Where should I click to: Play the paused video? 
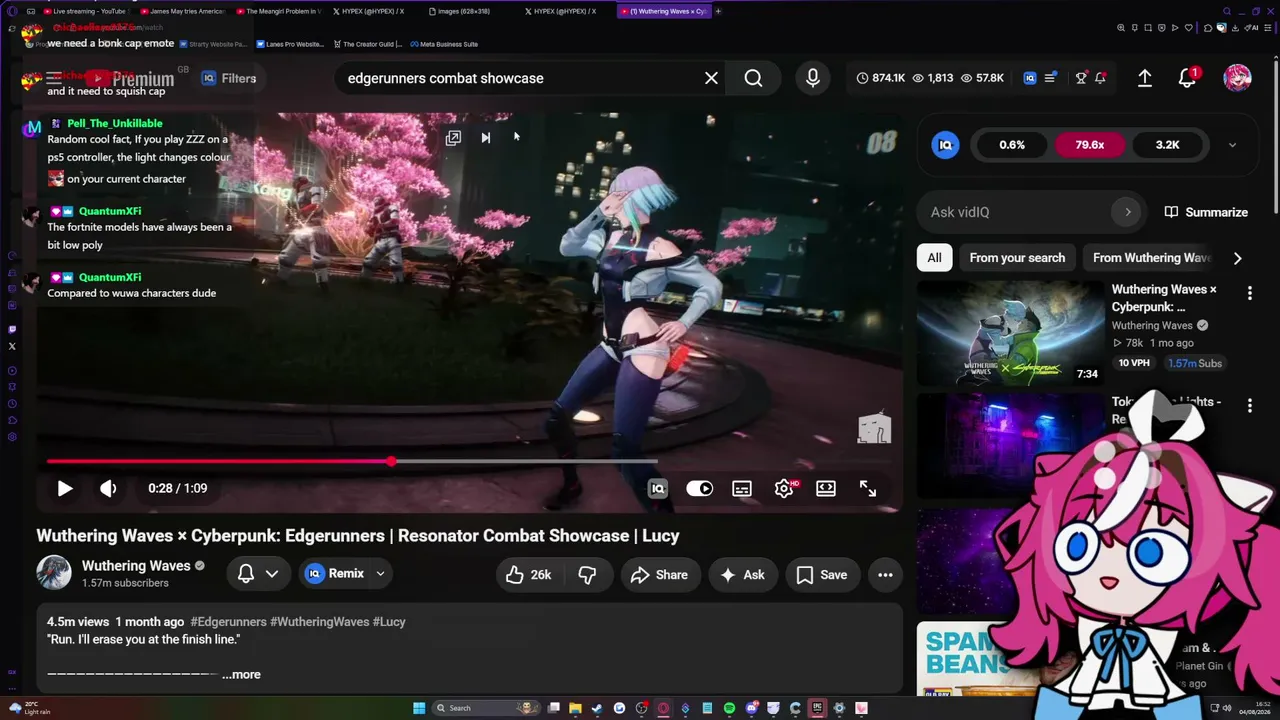[x=64, y=488]
